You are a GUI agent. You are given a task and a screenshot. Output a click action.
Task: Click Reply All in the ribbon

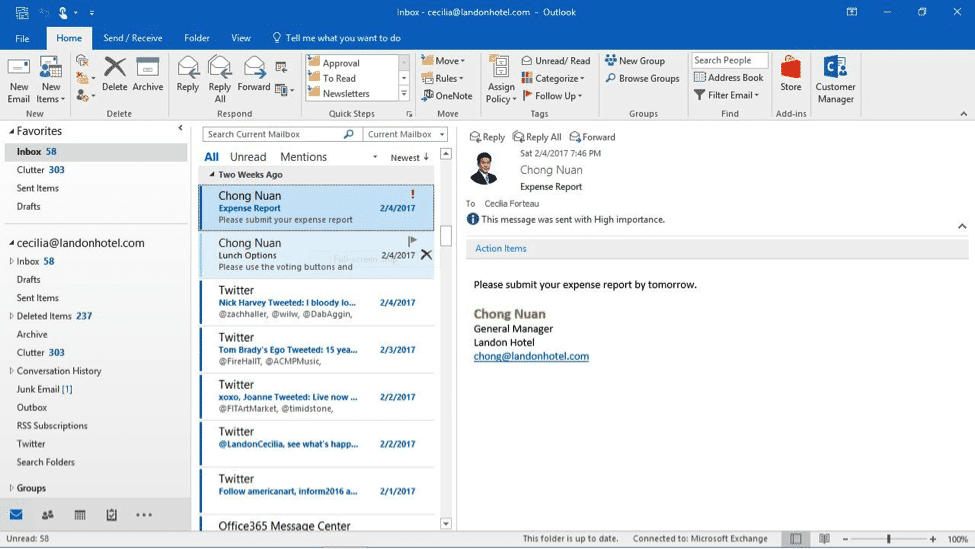click(x=220, y=78)
